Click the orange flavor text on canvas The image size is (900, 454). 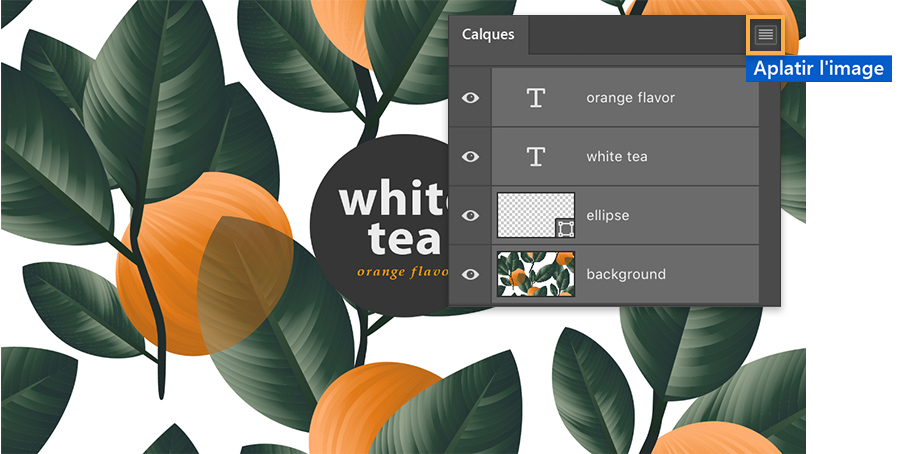[x=402, y=271]
